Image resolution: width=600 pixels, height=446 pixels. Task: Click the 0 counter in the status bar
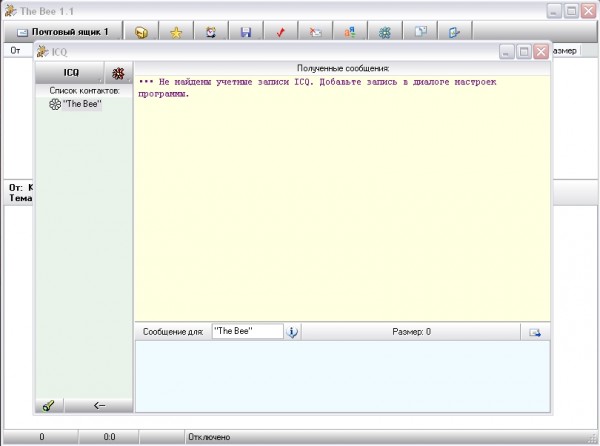42,437
